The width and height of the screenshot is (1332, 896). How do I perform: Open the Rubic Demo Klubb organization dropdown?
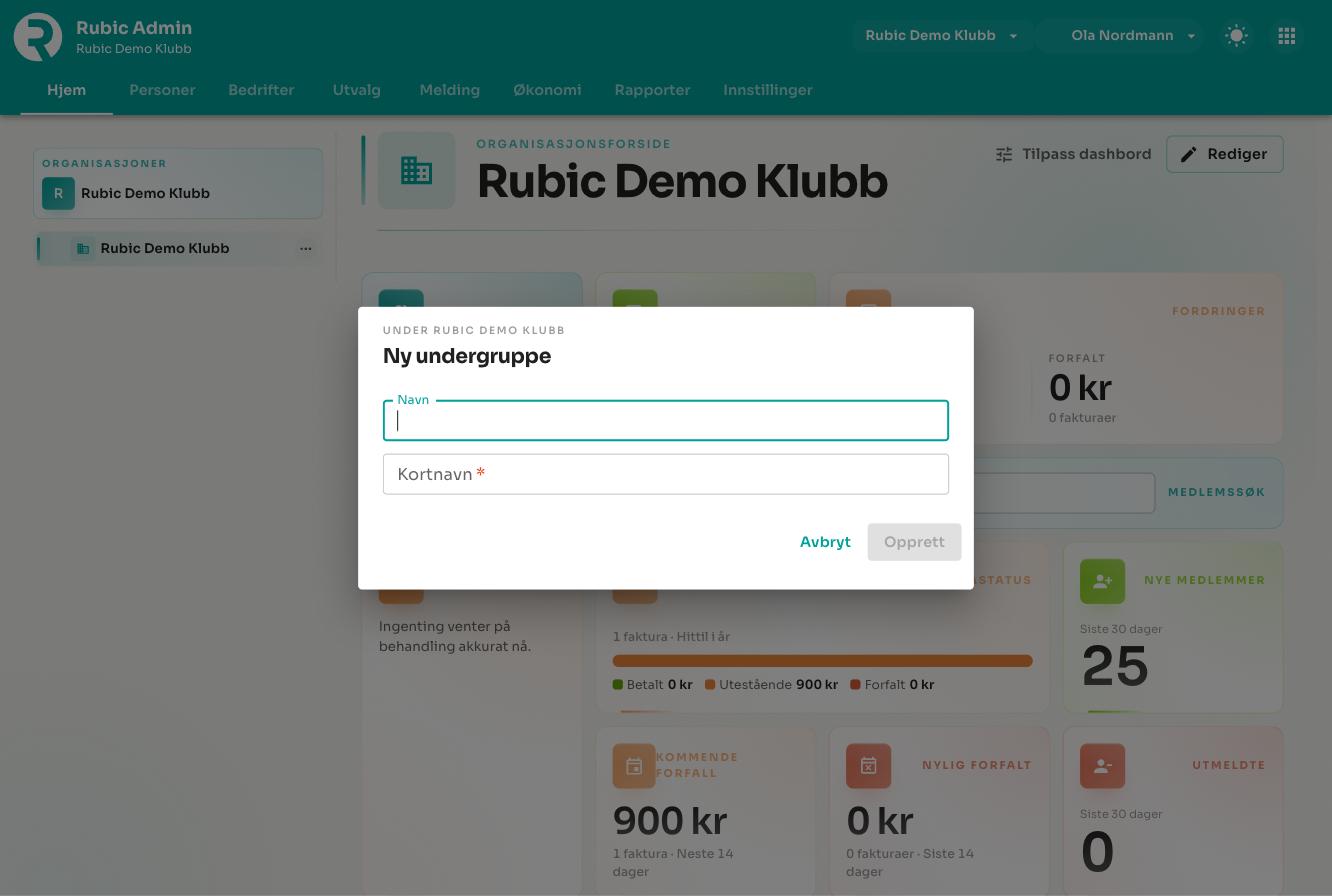942,36
